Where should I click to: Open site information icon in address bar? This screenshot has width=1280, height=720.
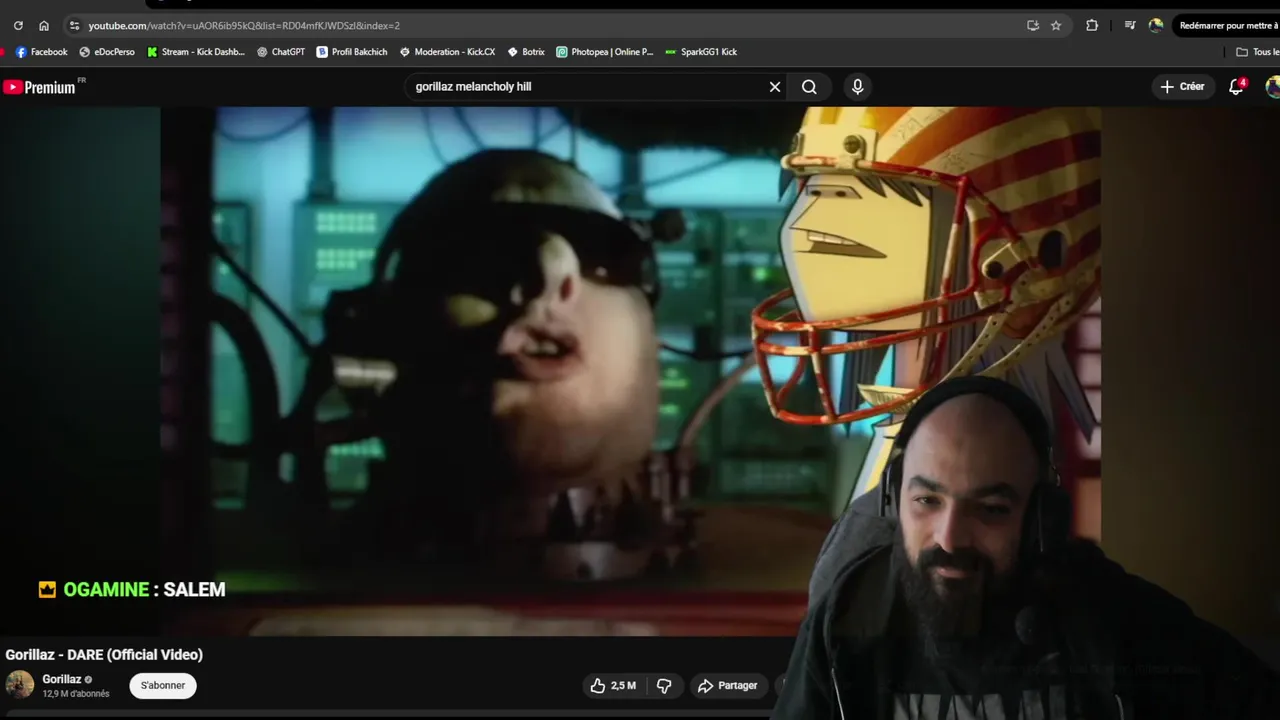tap(74, 26)
